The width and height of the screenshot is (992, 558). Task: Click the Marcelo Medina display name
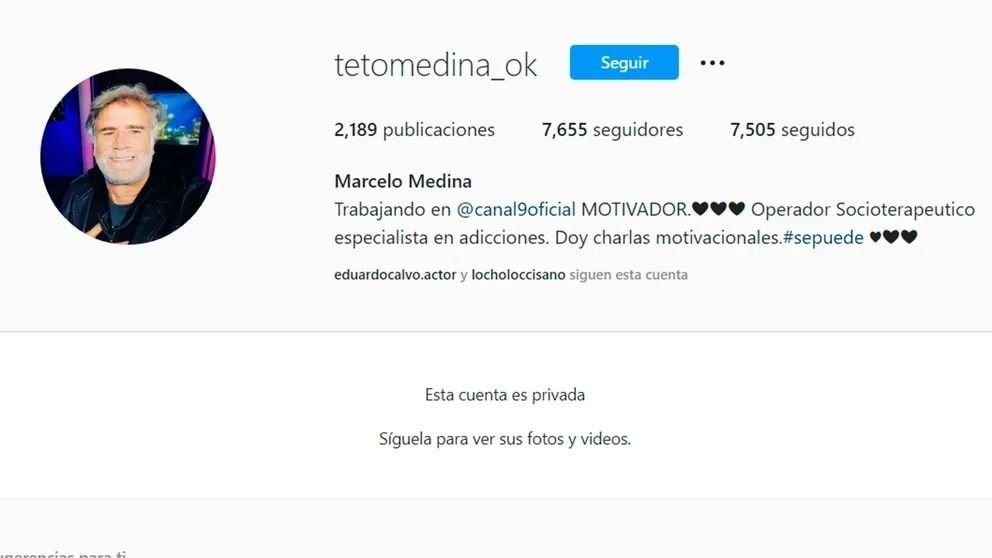click(x=403, y=182)
